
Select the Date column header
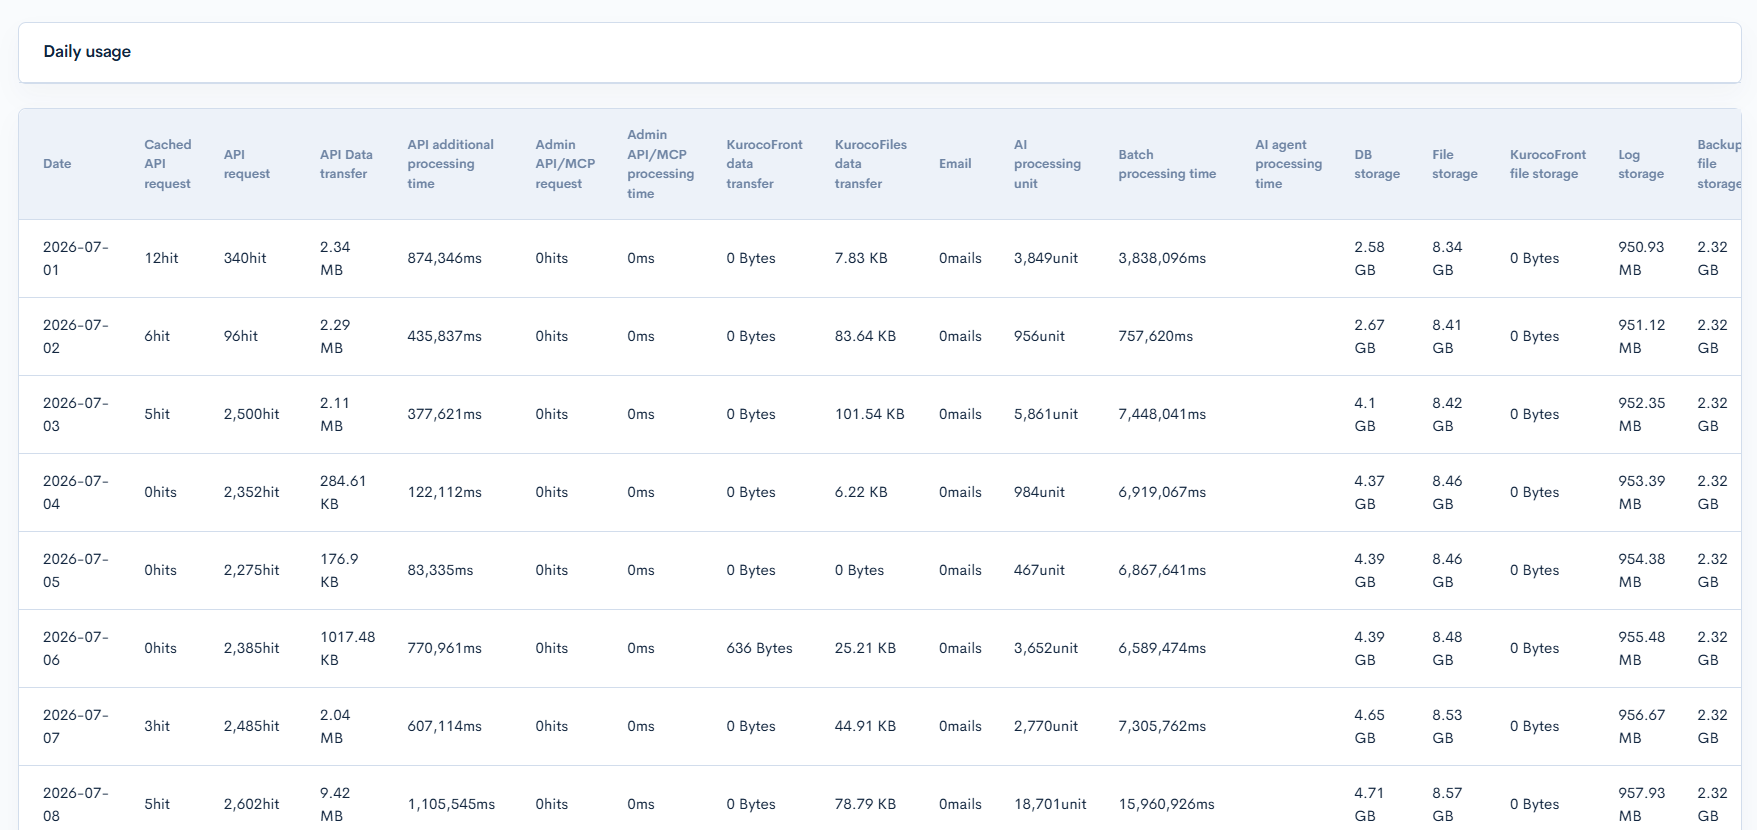[x=57, y=164]
